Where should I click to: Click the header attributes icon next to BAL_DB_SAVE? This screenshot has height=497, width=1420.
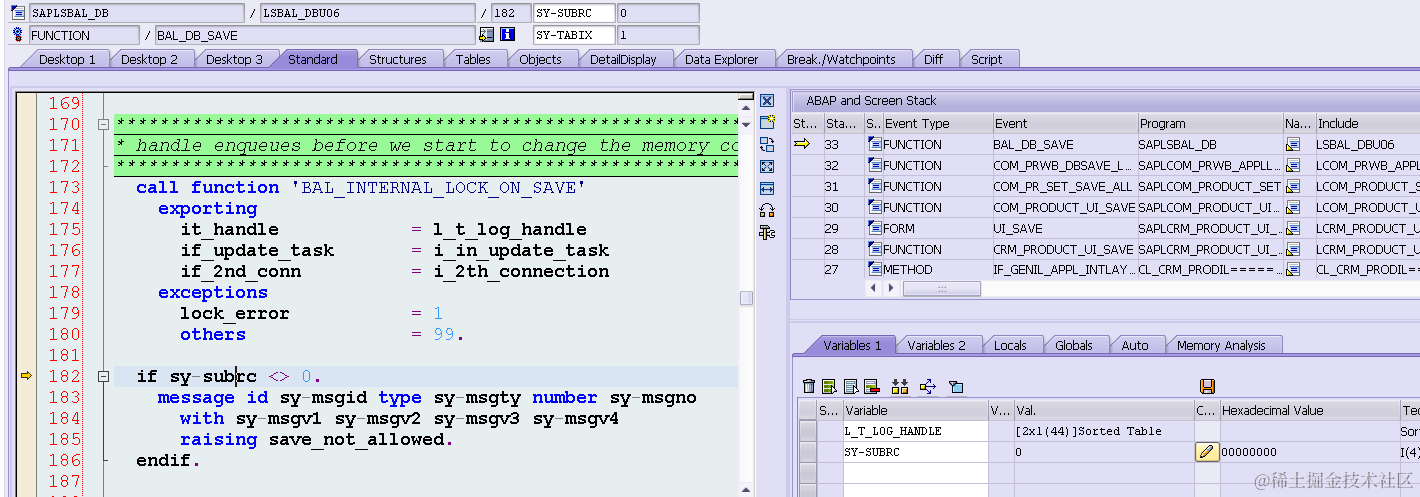point(486,35)
